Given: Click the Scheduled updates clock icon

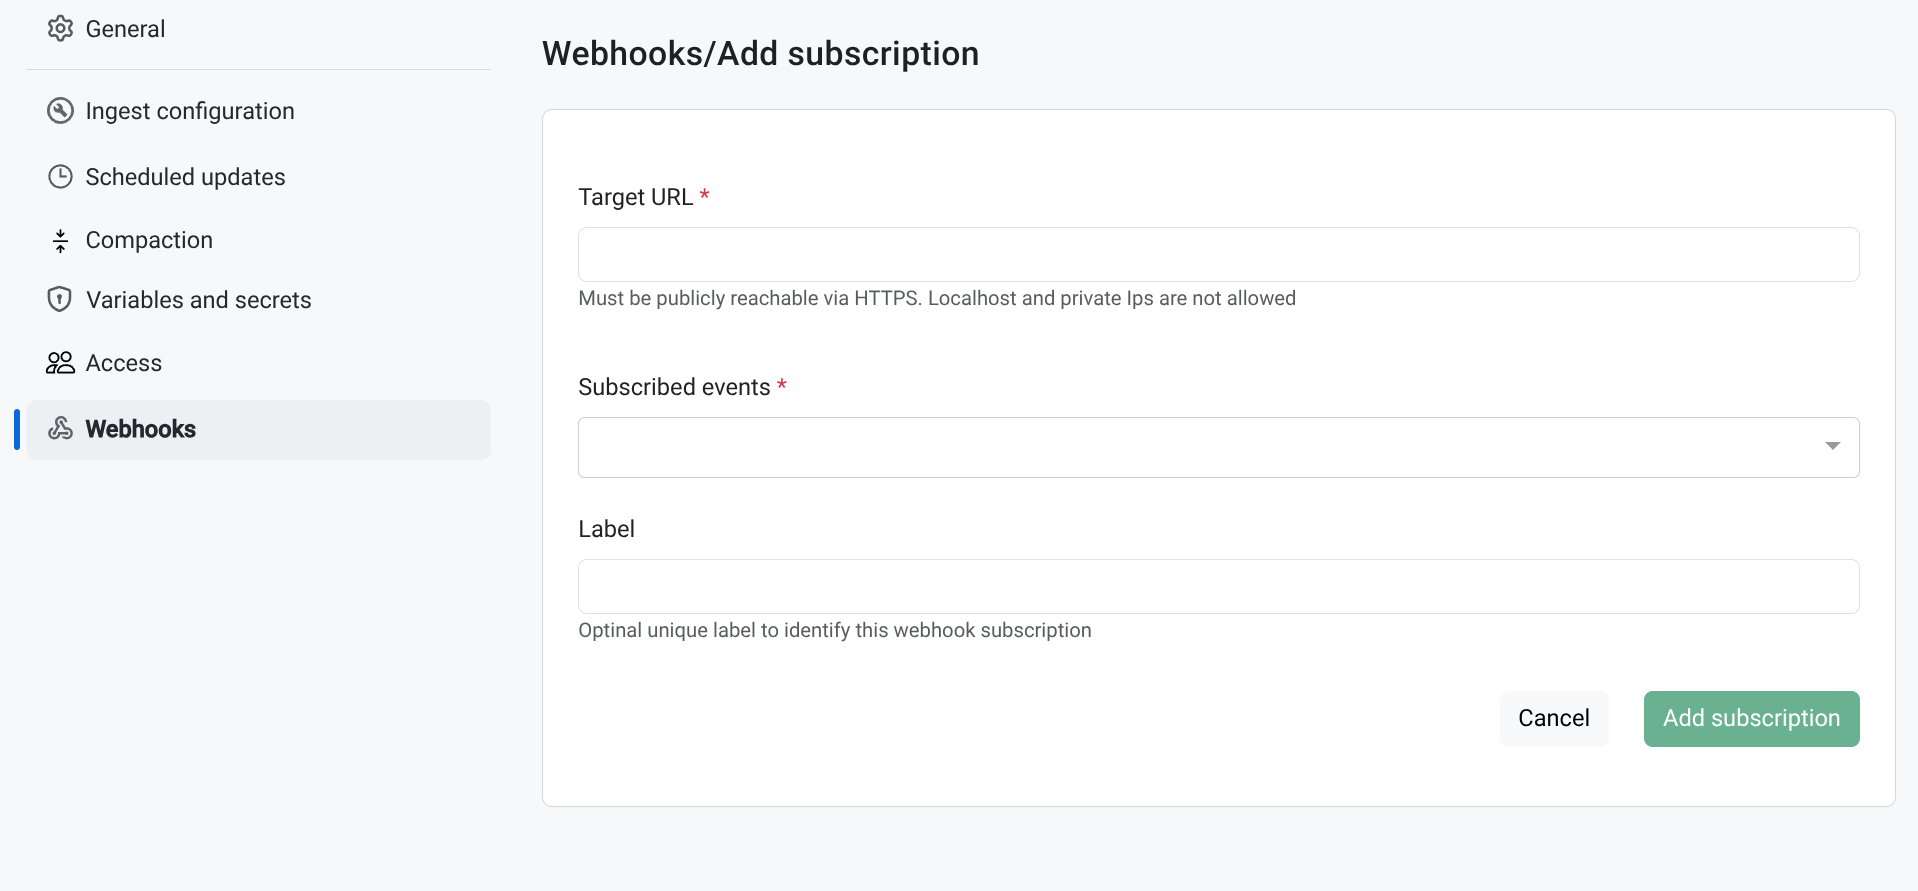Looking at the screenshot, I should pos(60,177).
